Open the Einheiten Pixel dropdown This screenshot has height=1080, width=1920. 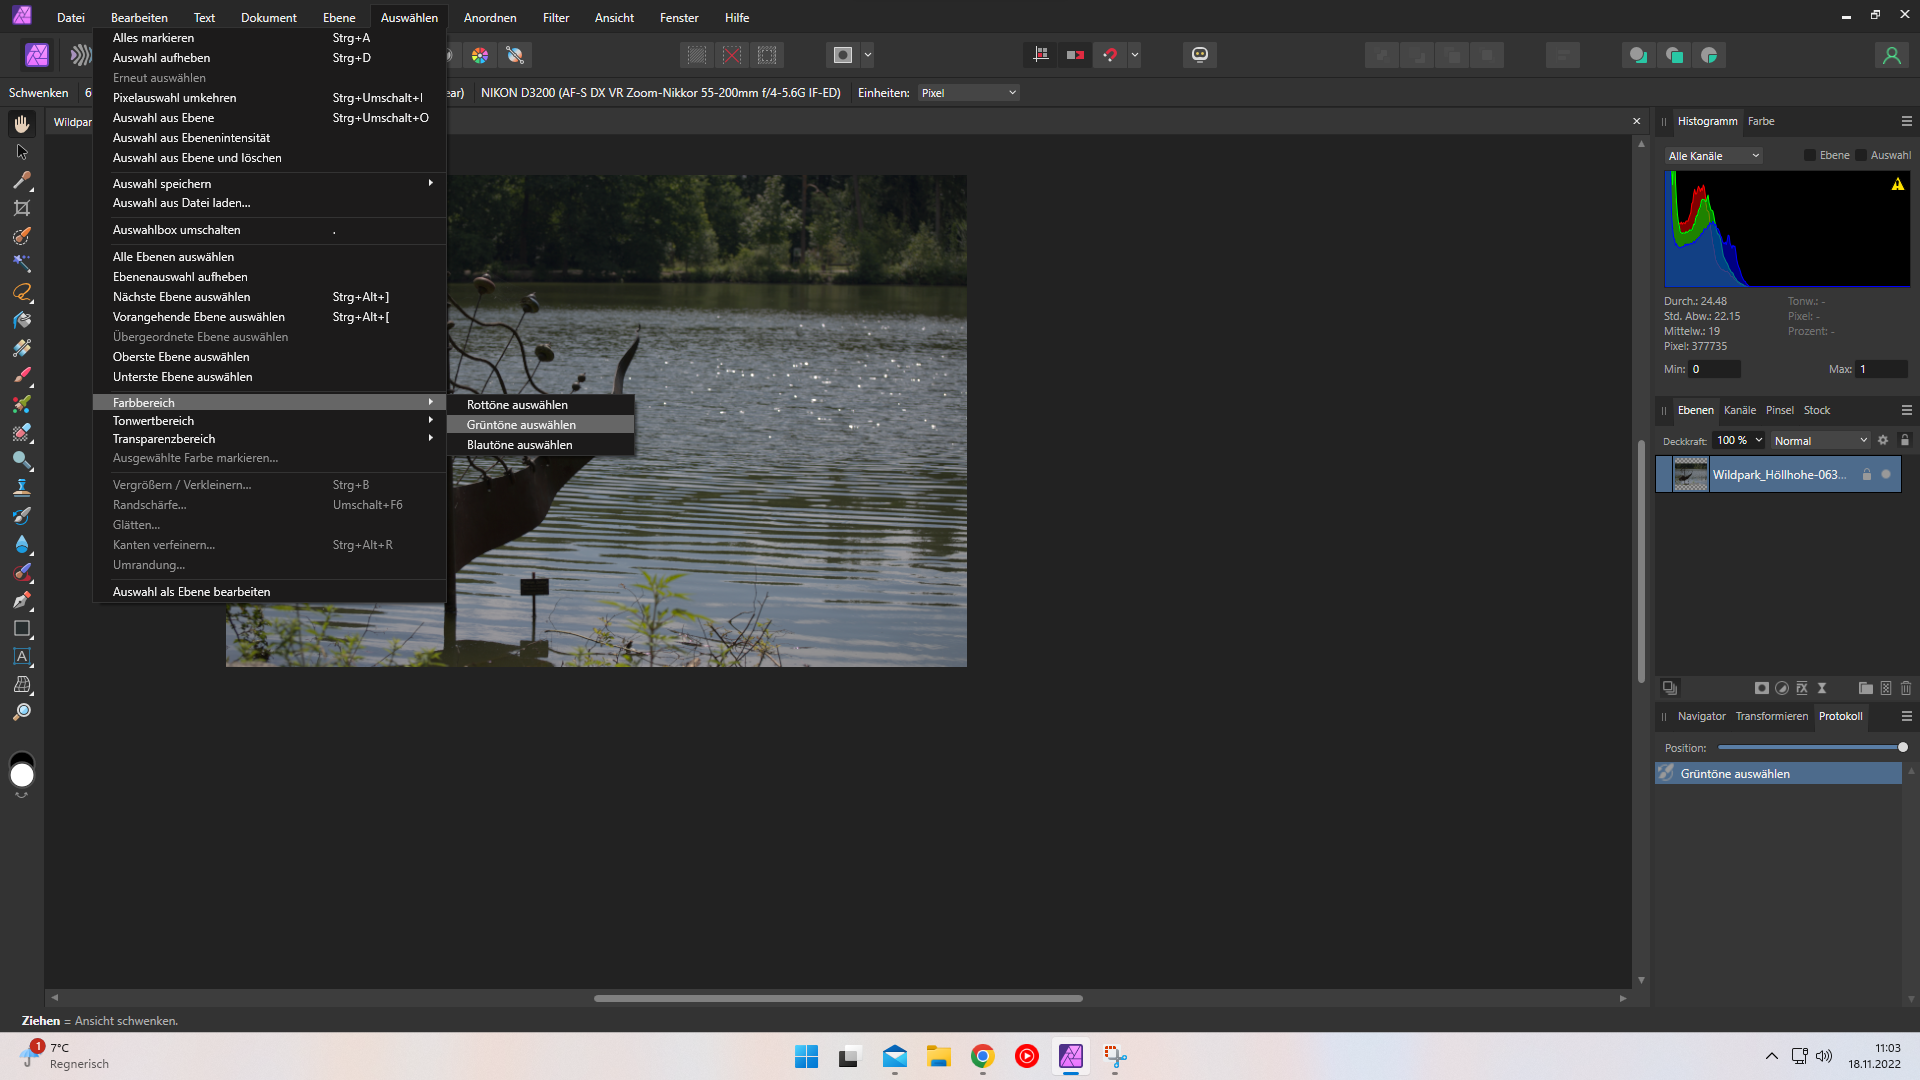pyautogui.click(x=966, y=92)
